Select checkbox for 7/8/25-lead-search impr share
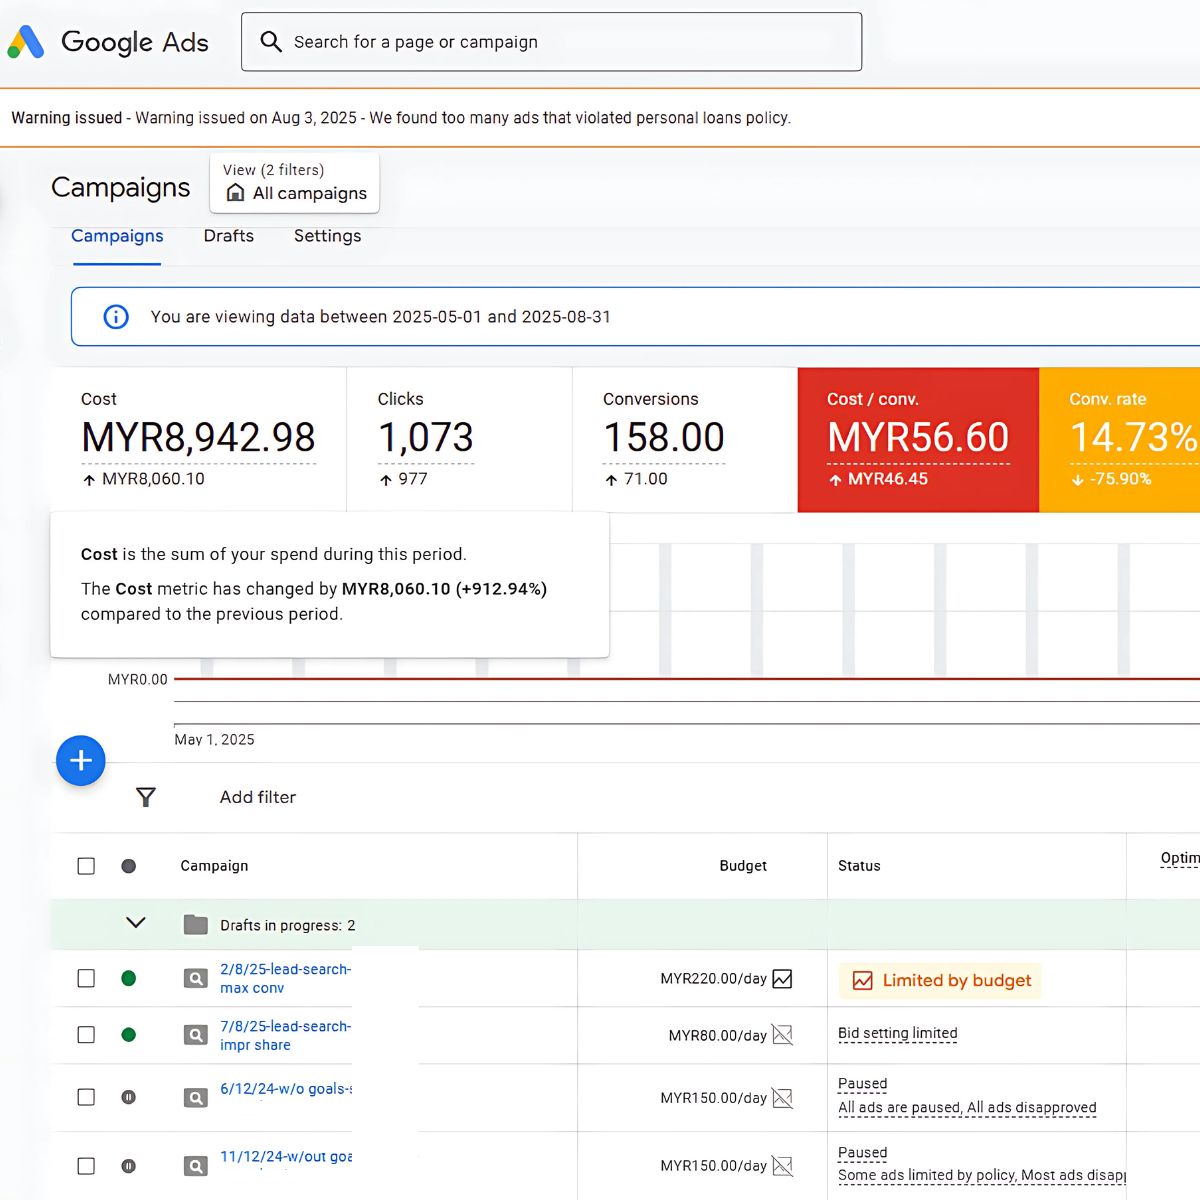 click(86, 1035)
